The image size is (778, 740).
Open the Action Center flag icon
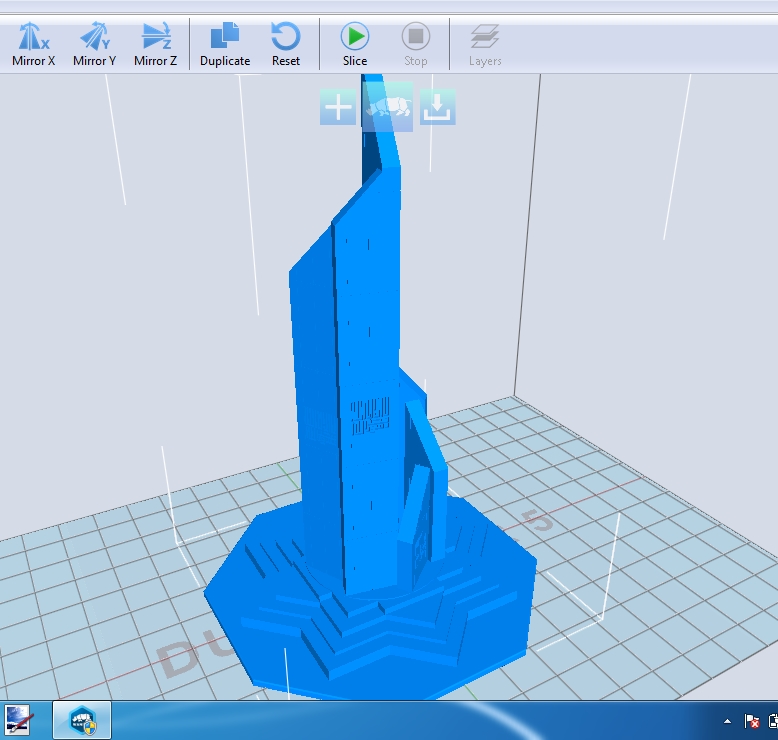pos(751,721)
